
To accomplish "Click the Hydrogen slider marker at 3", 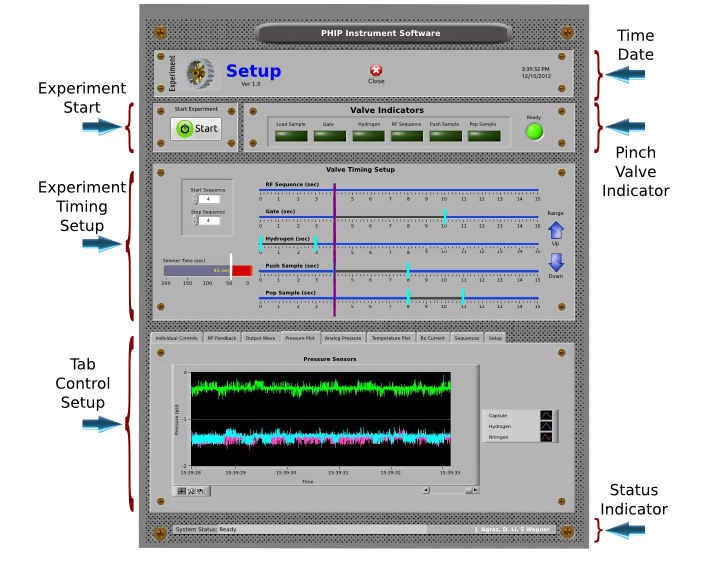I will click(x=316, y=243).
